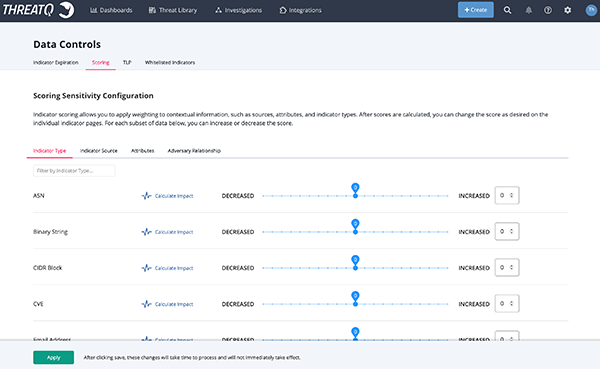This screenshot has height=369, width=600.
Task: Switch to the TLP tab
Action: [x=127, y=62]
